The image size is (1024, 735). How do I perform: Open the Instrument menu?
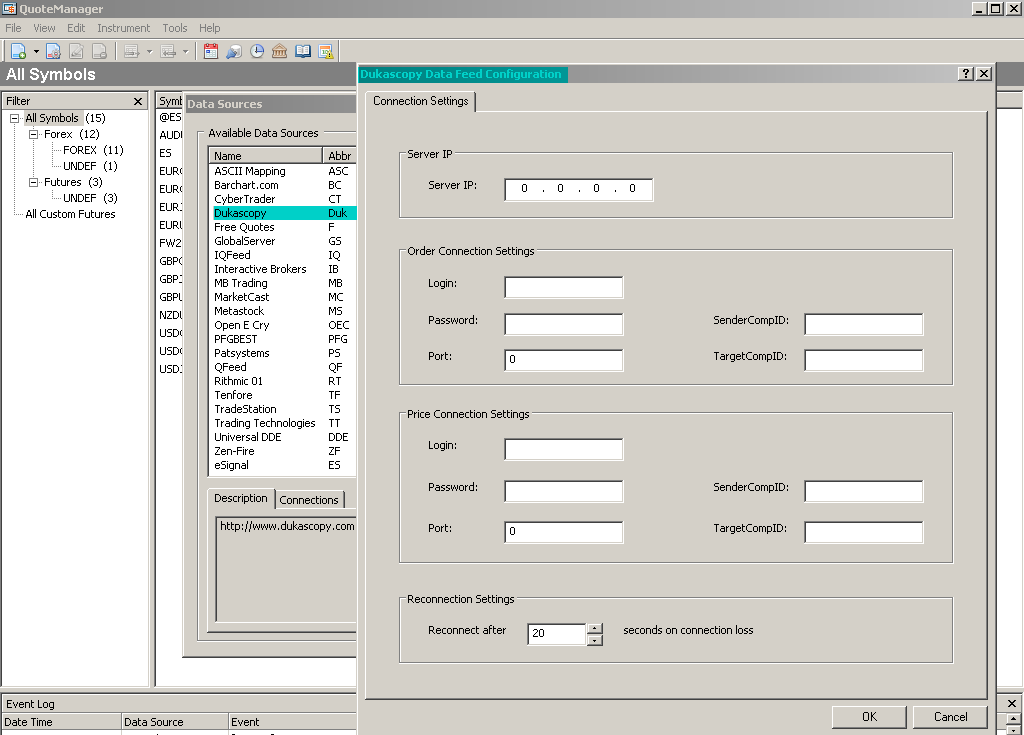coord(123,28)
